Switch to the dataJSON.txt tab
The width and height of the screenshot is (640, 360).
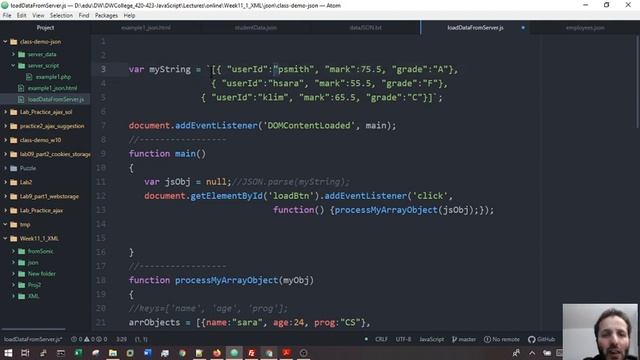click(366, 28)
